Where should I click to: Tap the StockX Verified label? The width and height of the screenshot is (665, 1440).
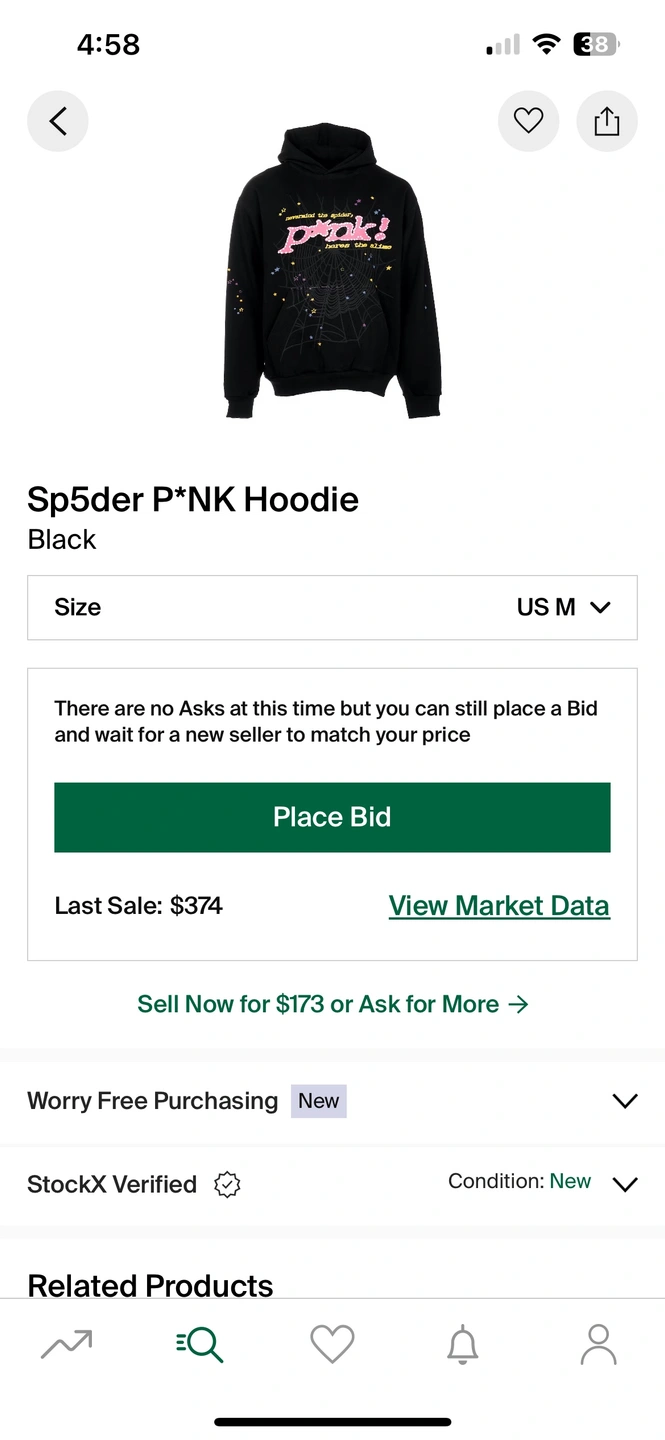coord(112,1184)
